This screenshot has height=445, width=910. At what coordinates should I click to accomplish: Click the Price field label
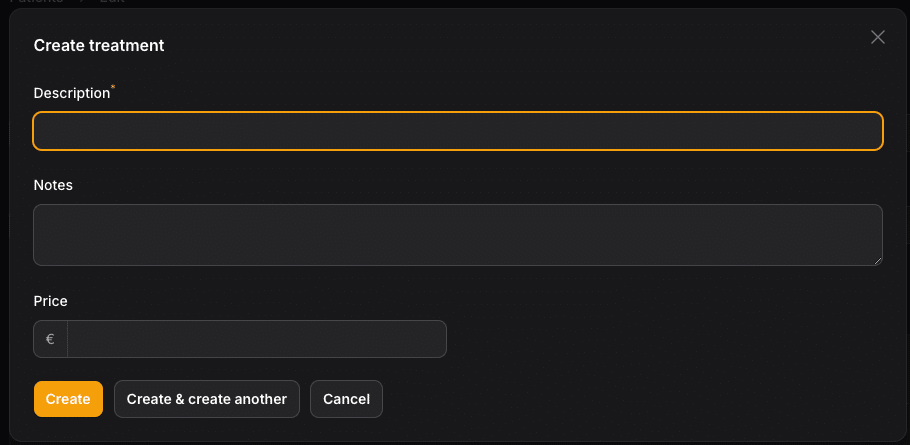pos(50,301)
